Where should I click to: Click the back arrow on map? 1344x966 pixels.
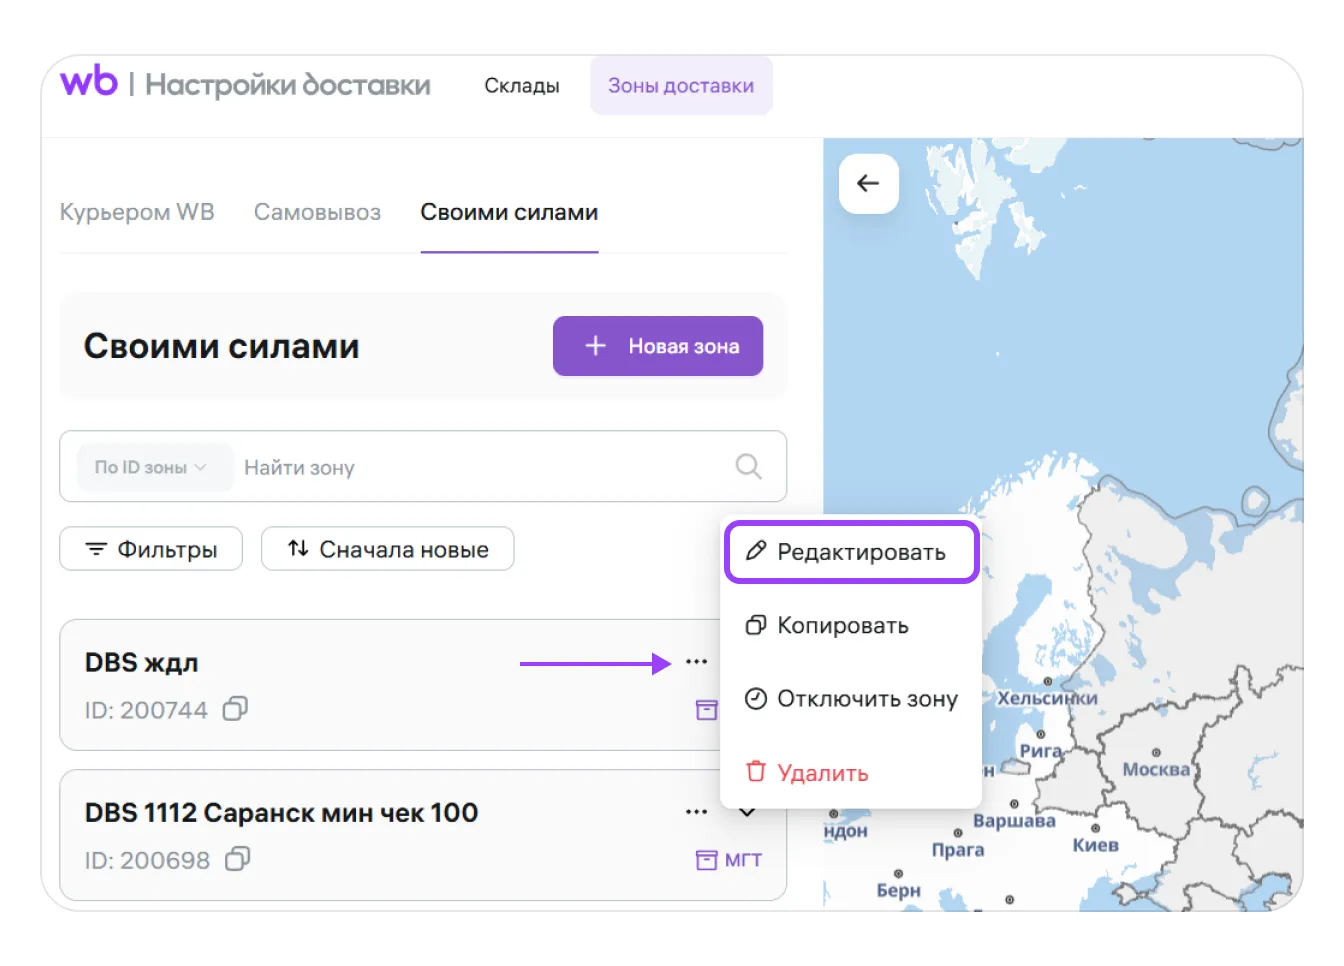point(868,183)
